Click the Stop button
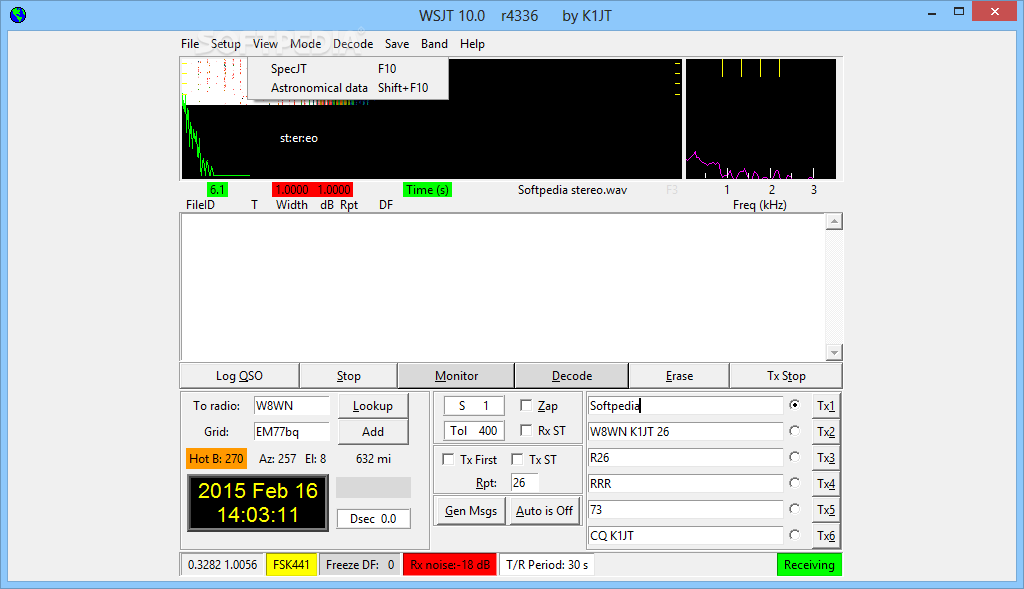The width and height of the screenshot is (1024, 589). (349, 375)
